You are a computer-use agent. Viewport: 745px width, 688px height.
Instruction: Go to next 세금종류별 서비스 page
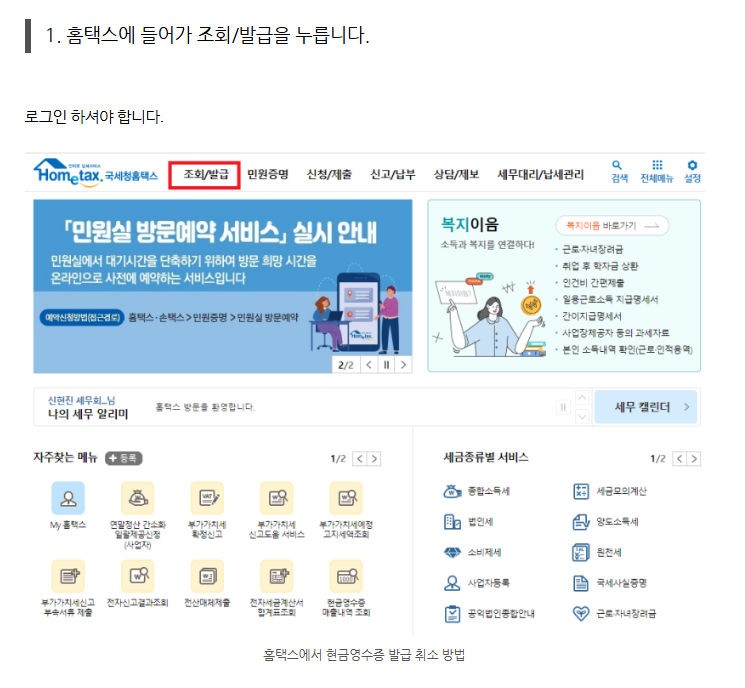tap(694, 459)
